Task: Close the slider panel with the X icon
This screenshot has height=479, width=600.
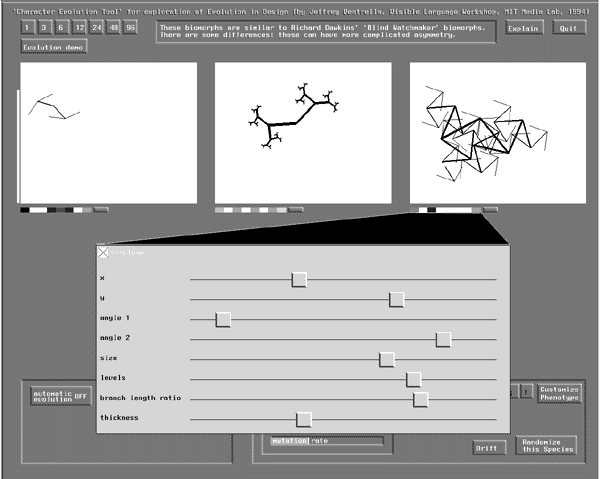Action: 103,254
